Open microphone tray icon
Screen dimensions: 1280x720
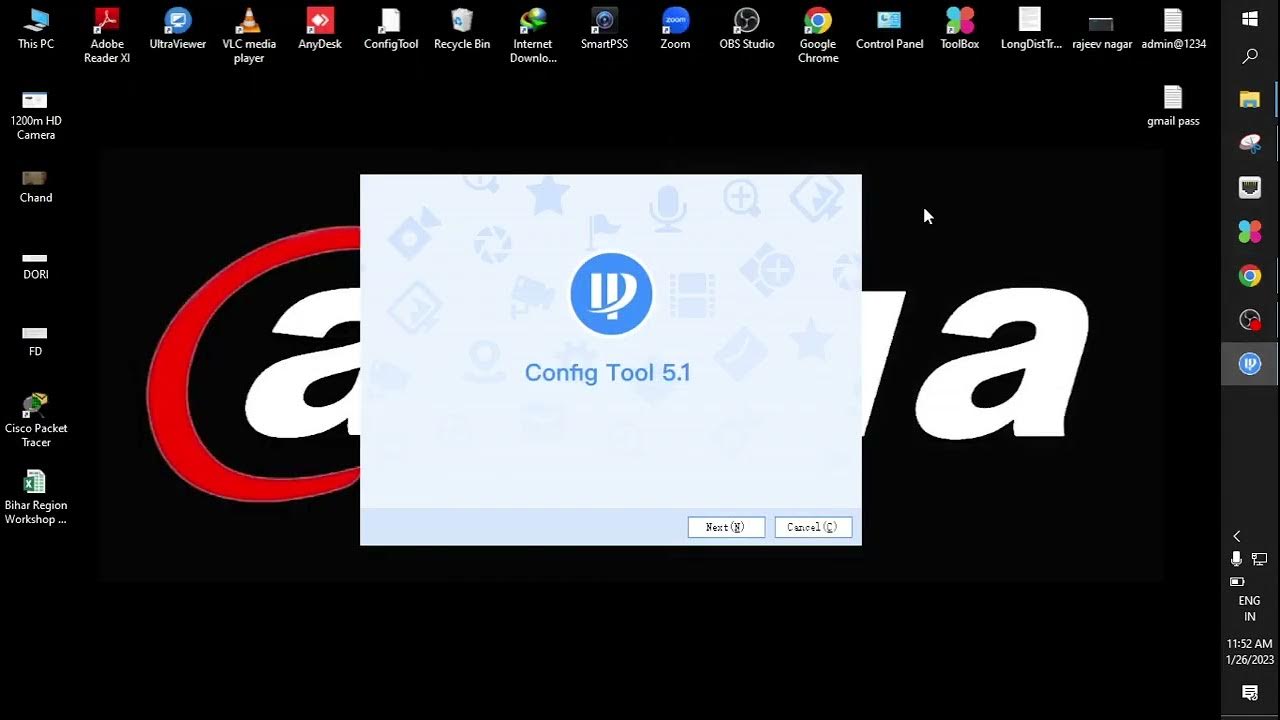[x=1237, y=559]
